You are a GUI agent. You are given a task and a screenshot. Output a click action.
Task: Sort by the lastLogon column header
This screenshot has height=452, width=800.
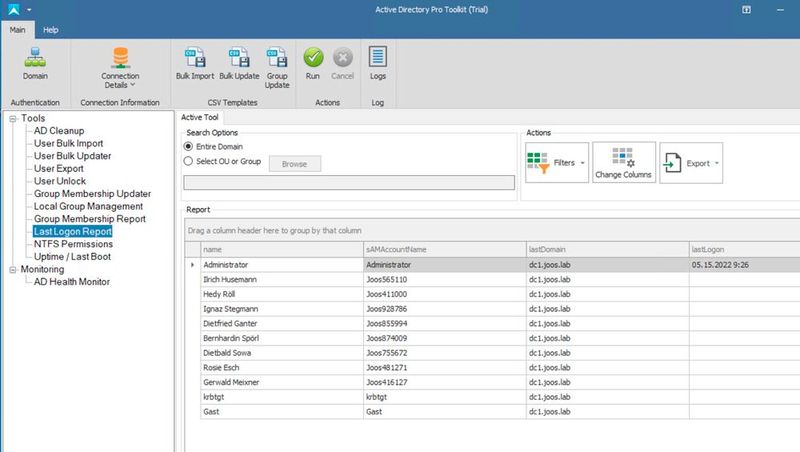coord(744,249)
